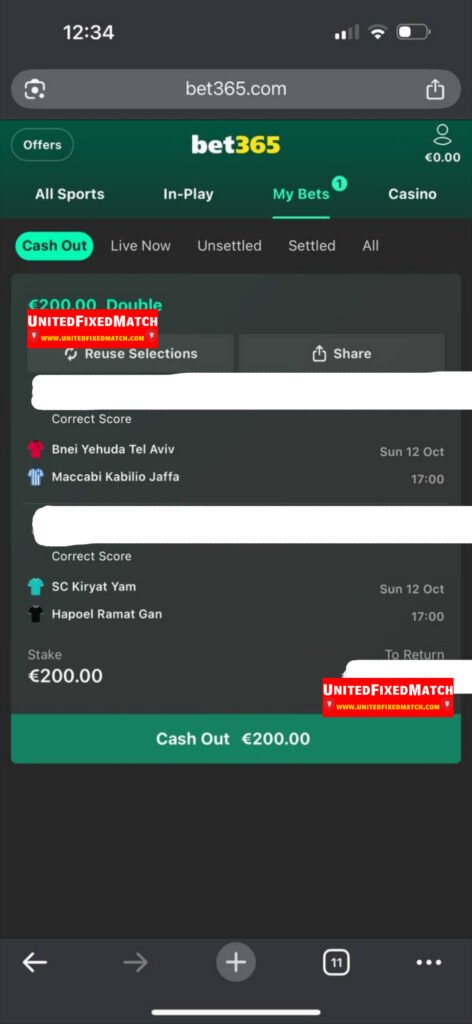Select the Cash Out filter pill
472x1024 pixels.
pos(54,246)
